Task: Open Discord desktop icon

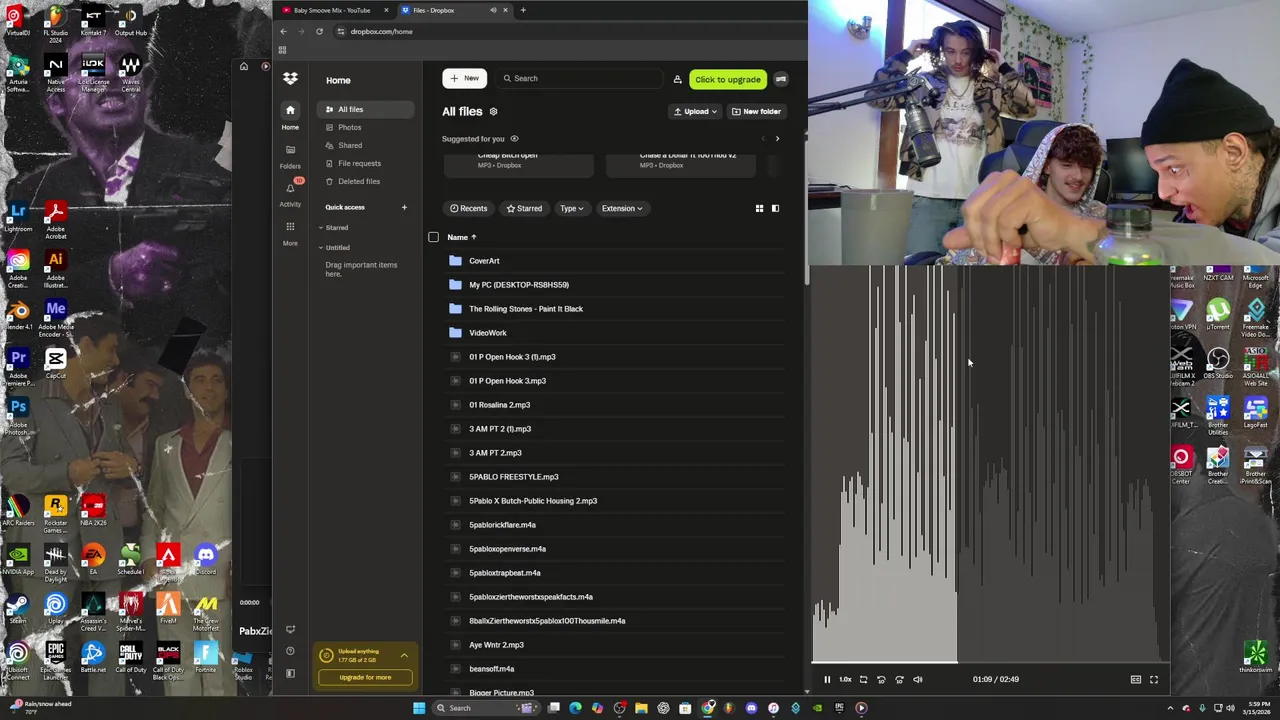Action: 206,560
